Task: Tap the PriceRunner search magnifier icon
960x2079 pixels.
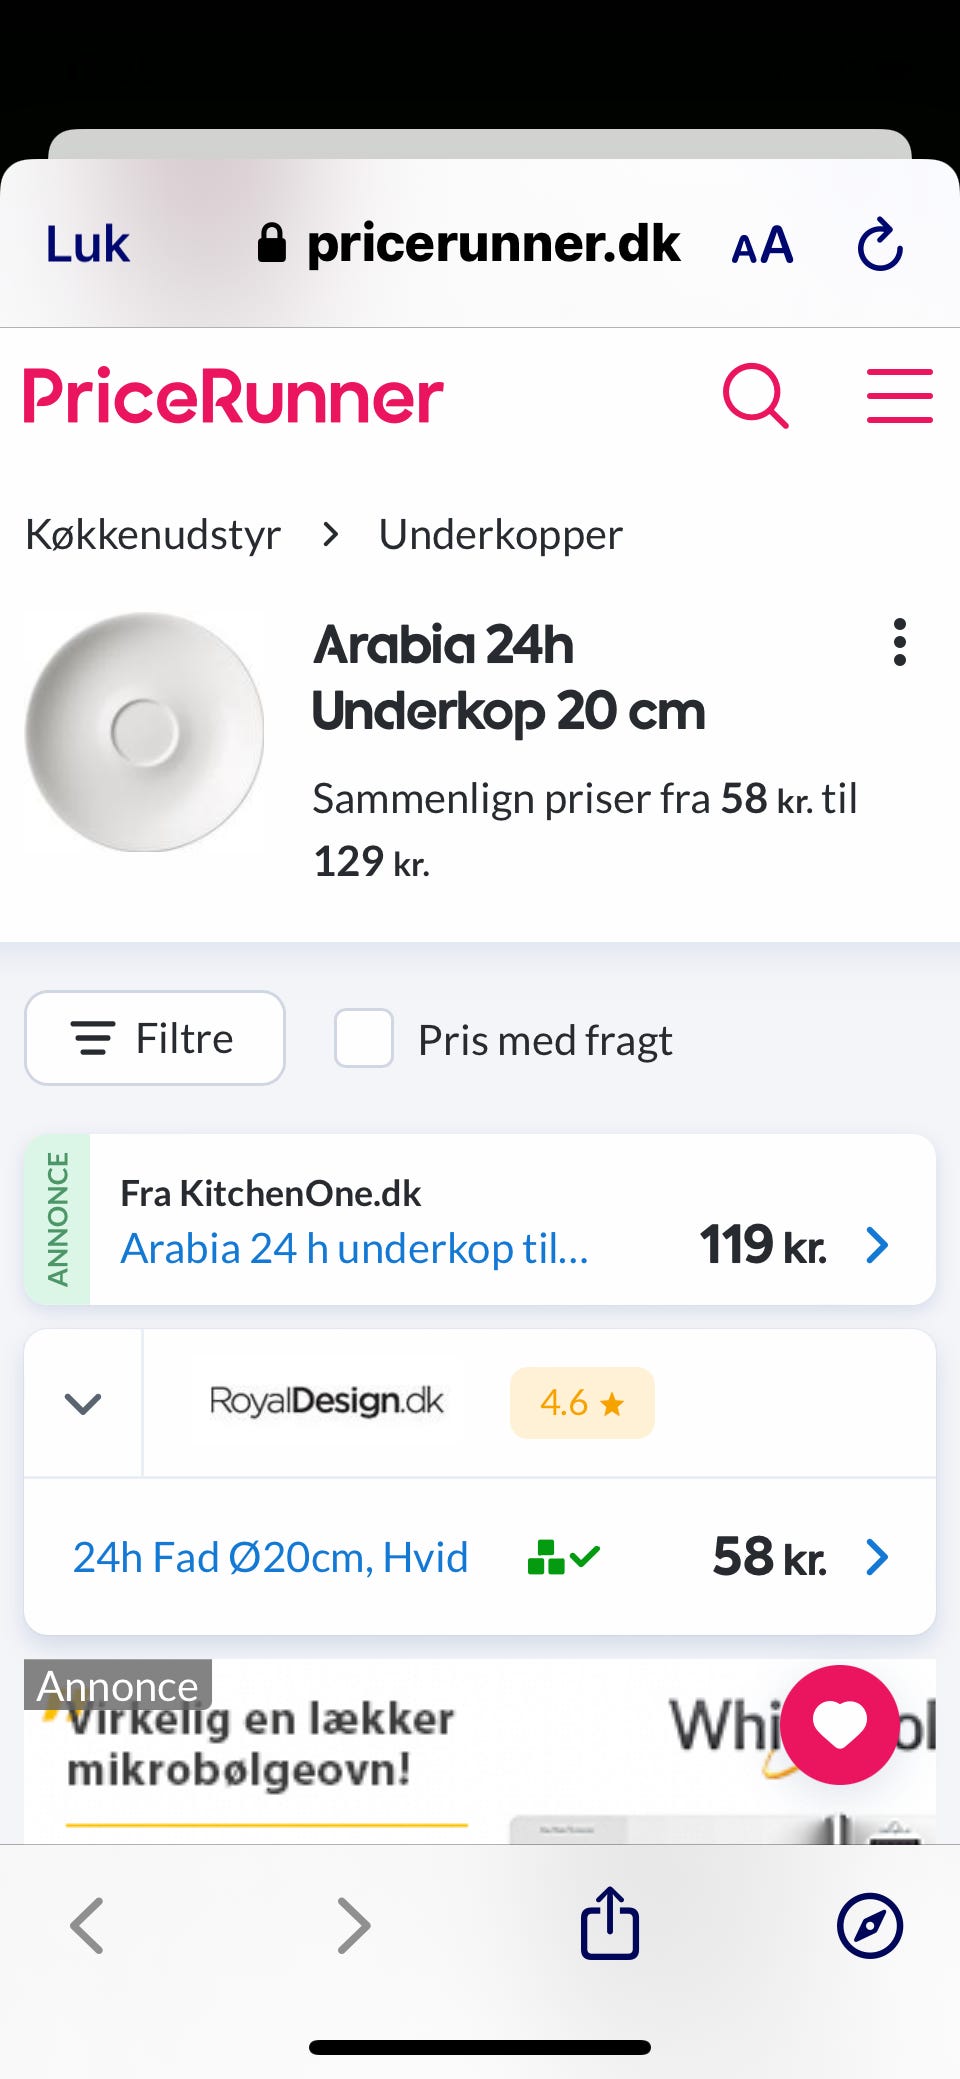Action: pyautogui.click(x=755, y=396)
